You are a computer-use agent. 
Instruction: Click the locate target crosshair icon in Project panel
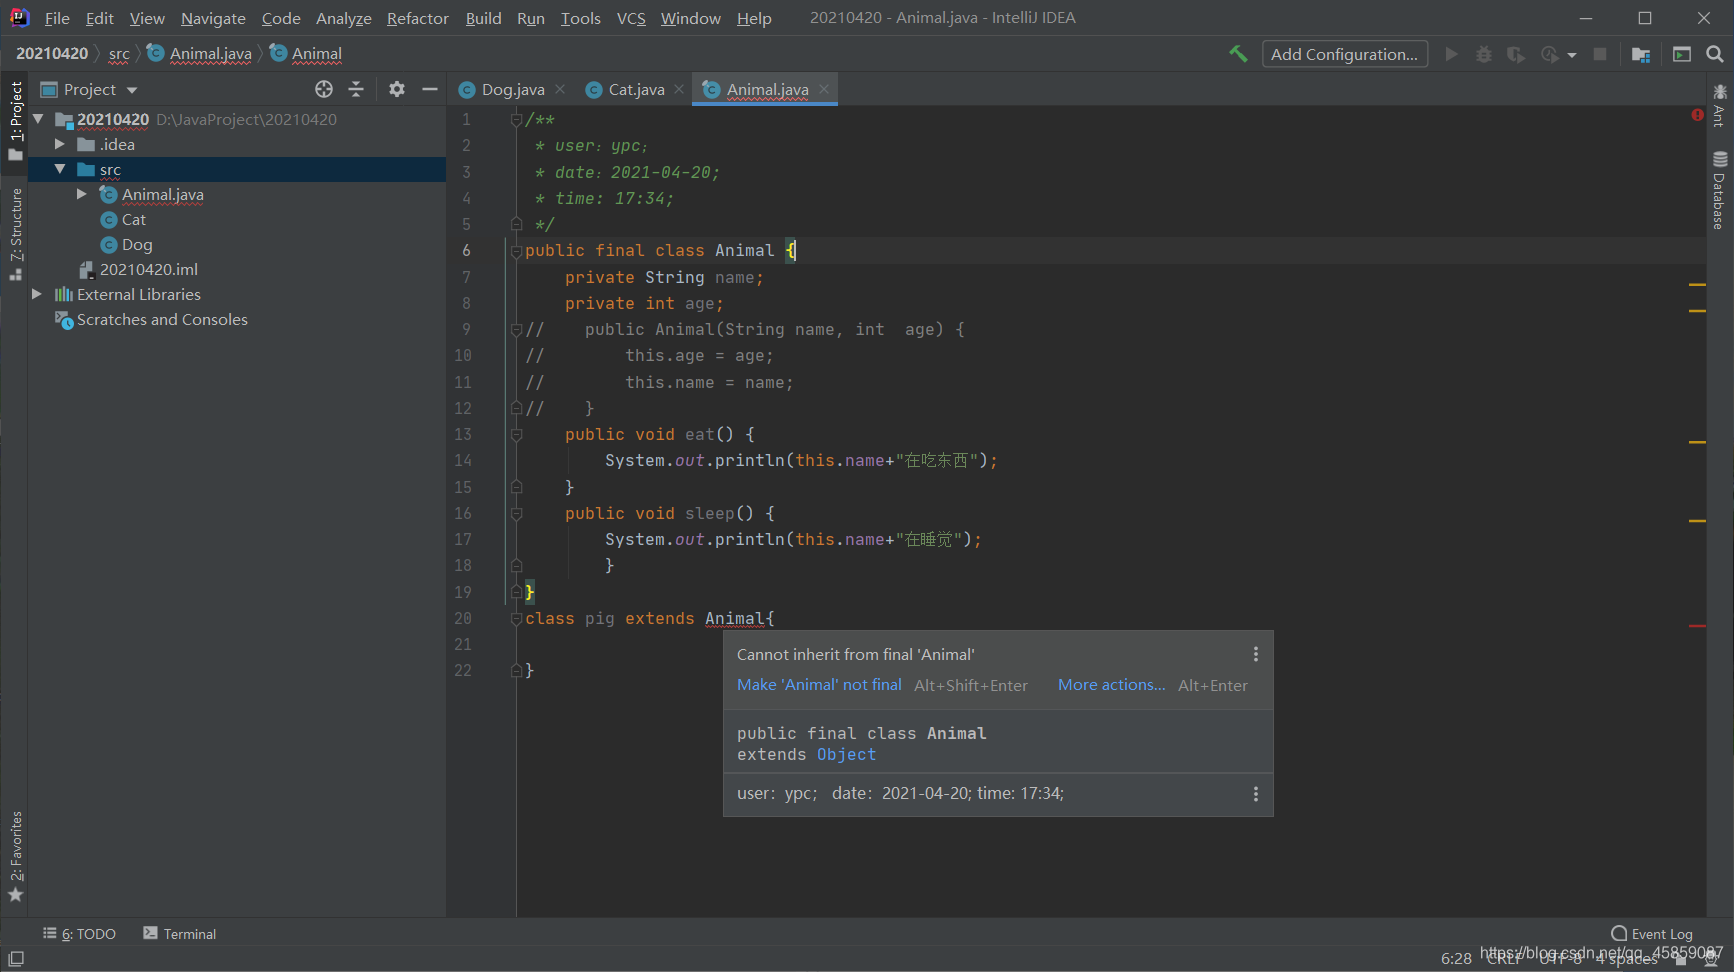(x=324, y=89)
